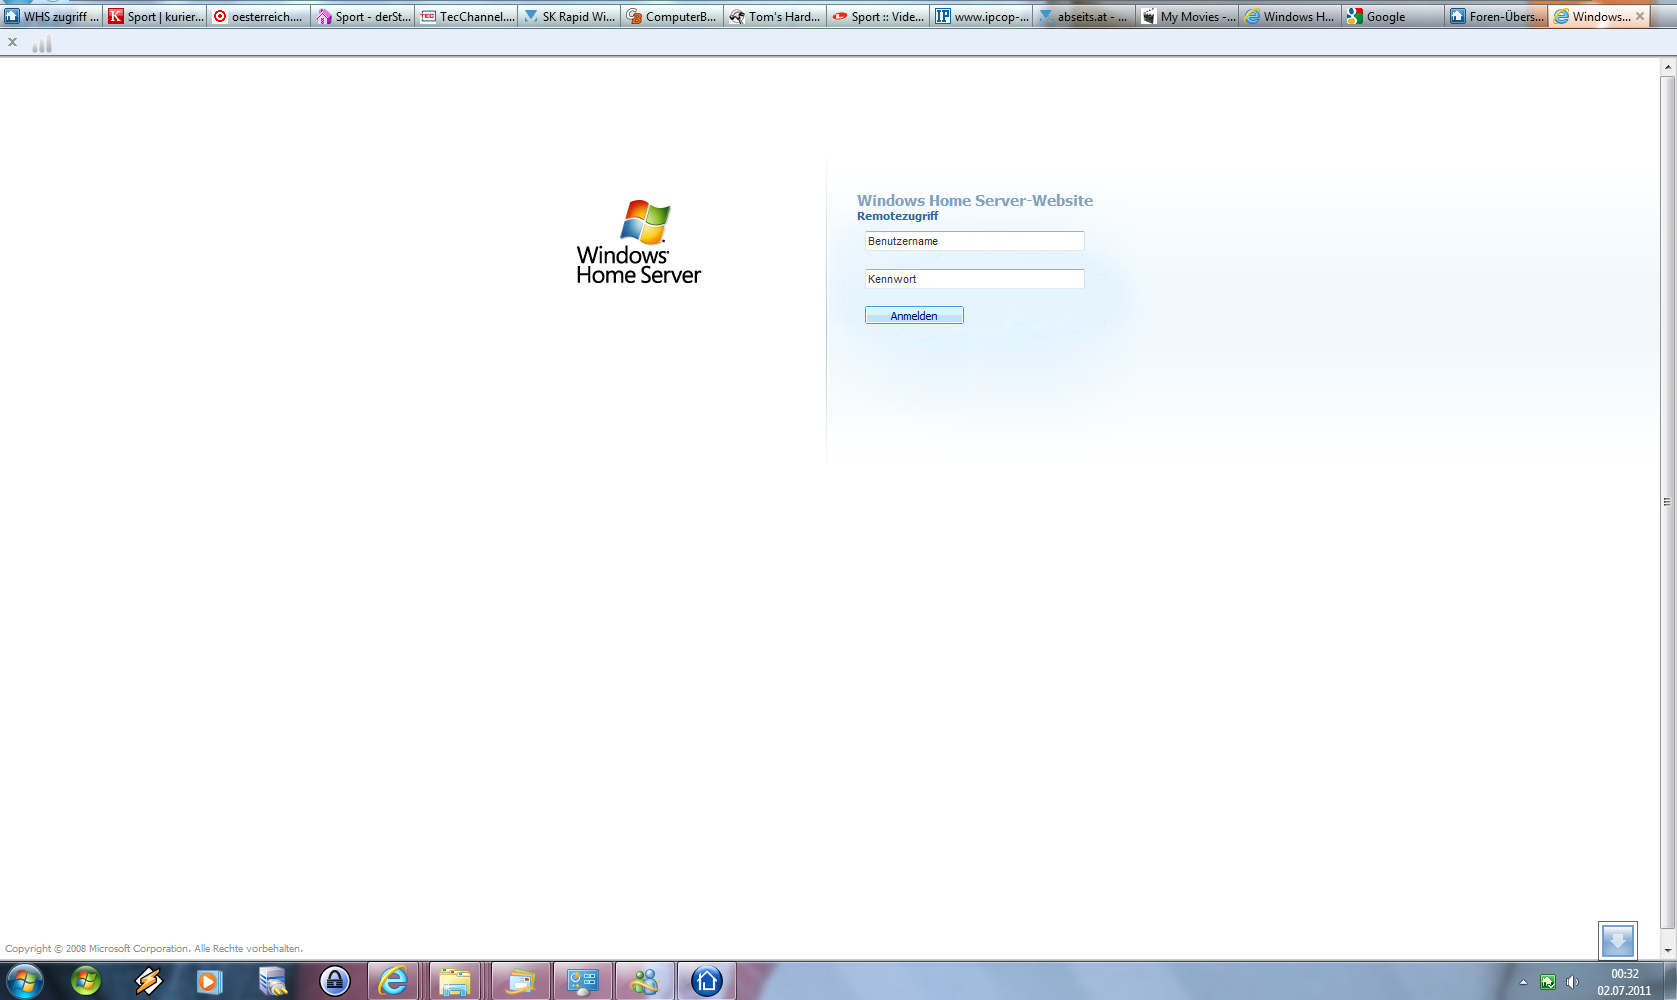
Task: Show hidden system tray icons
Action: pyautogui.click(x=1523, y=982)
